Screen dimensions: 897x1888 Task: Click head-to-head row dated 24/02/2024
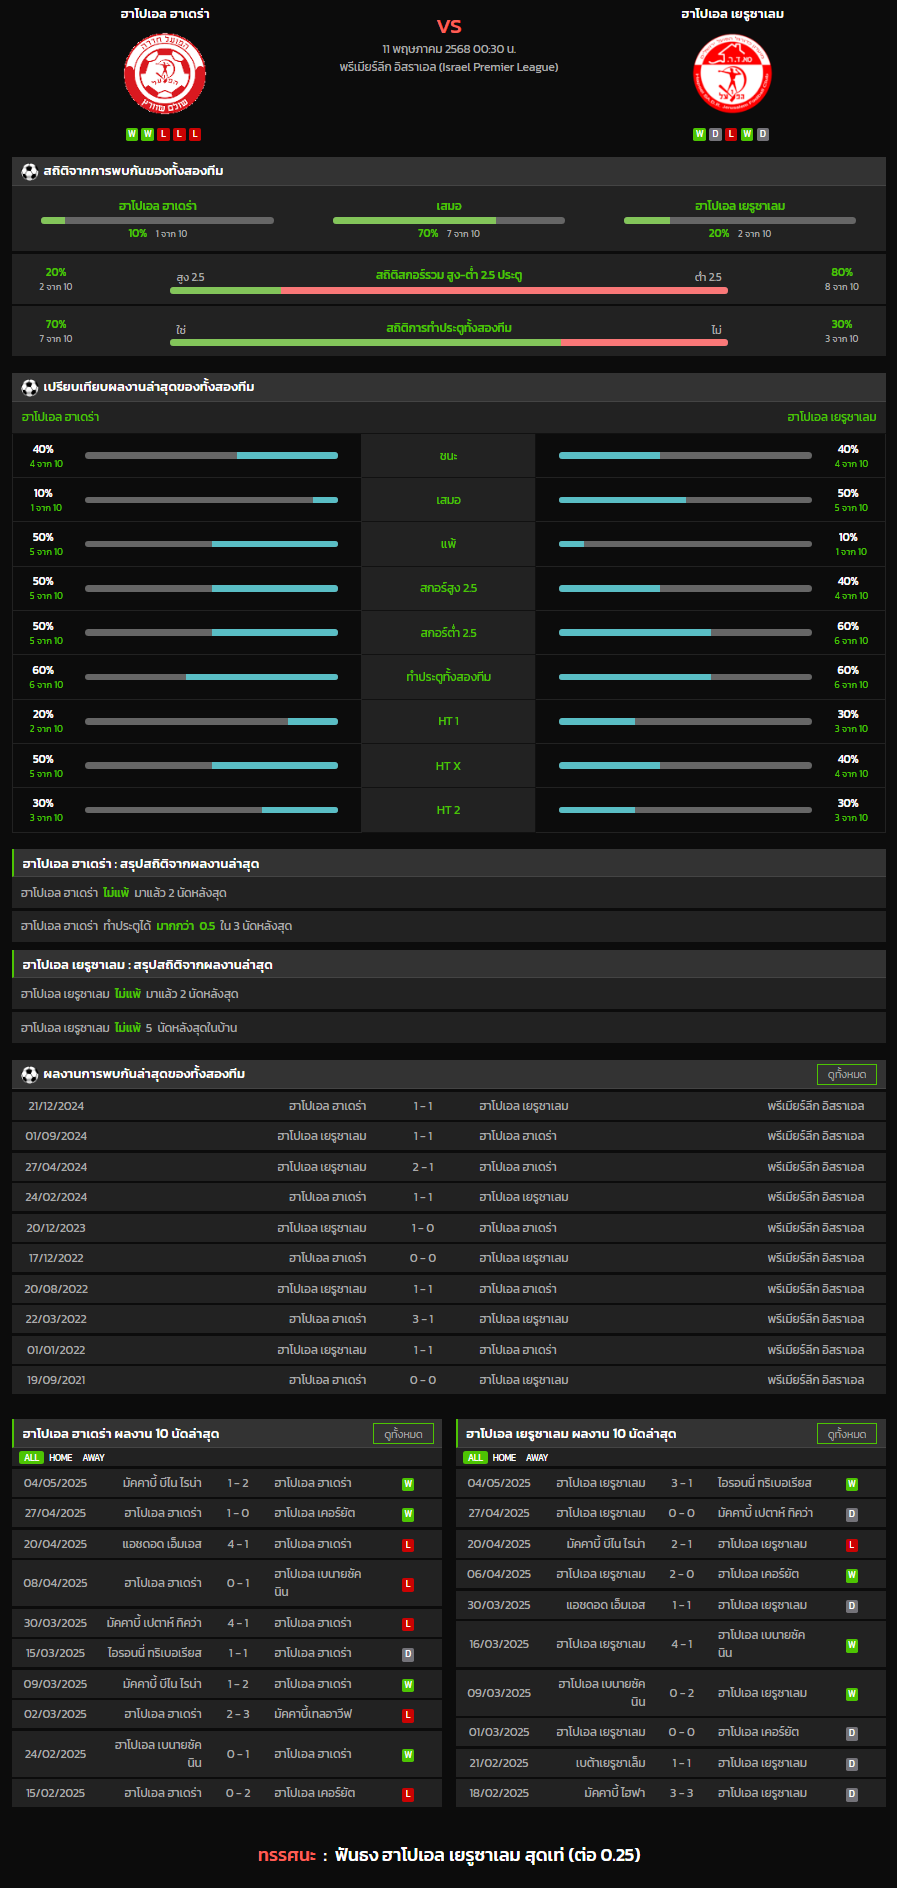(x=449, y=1197)
